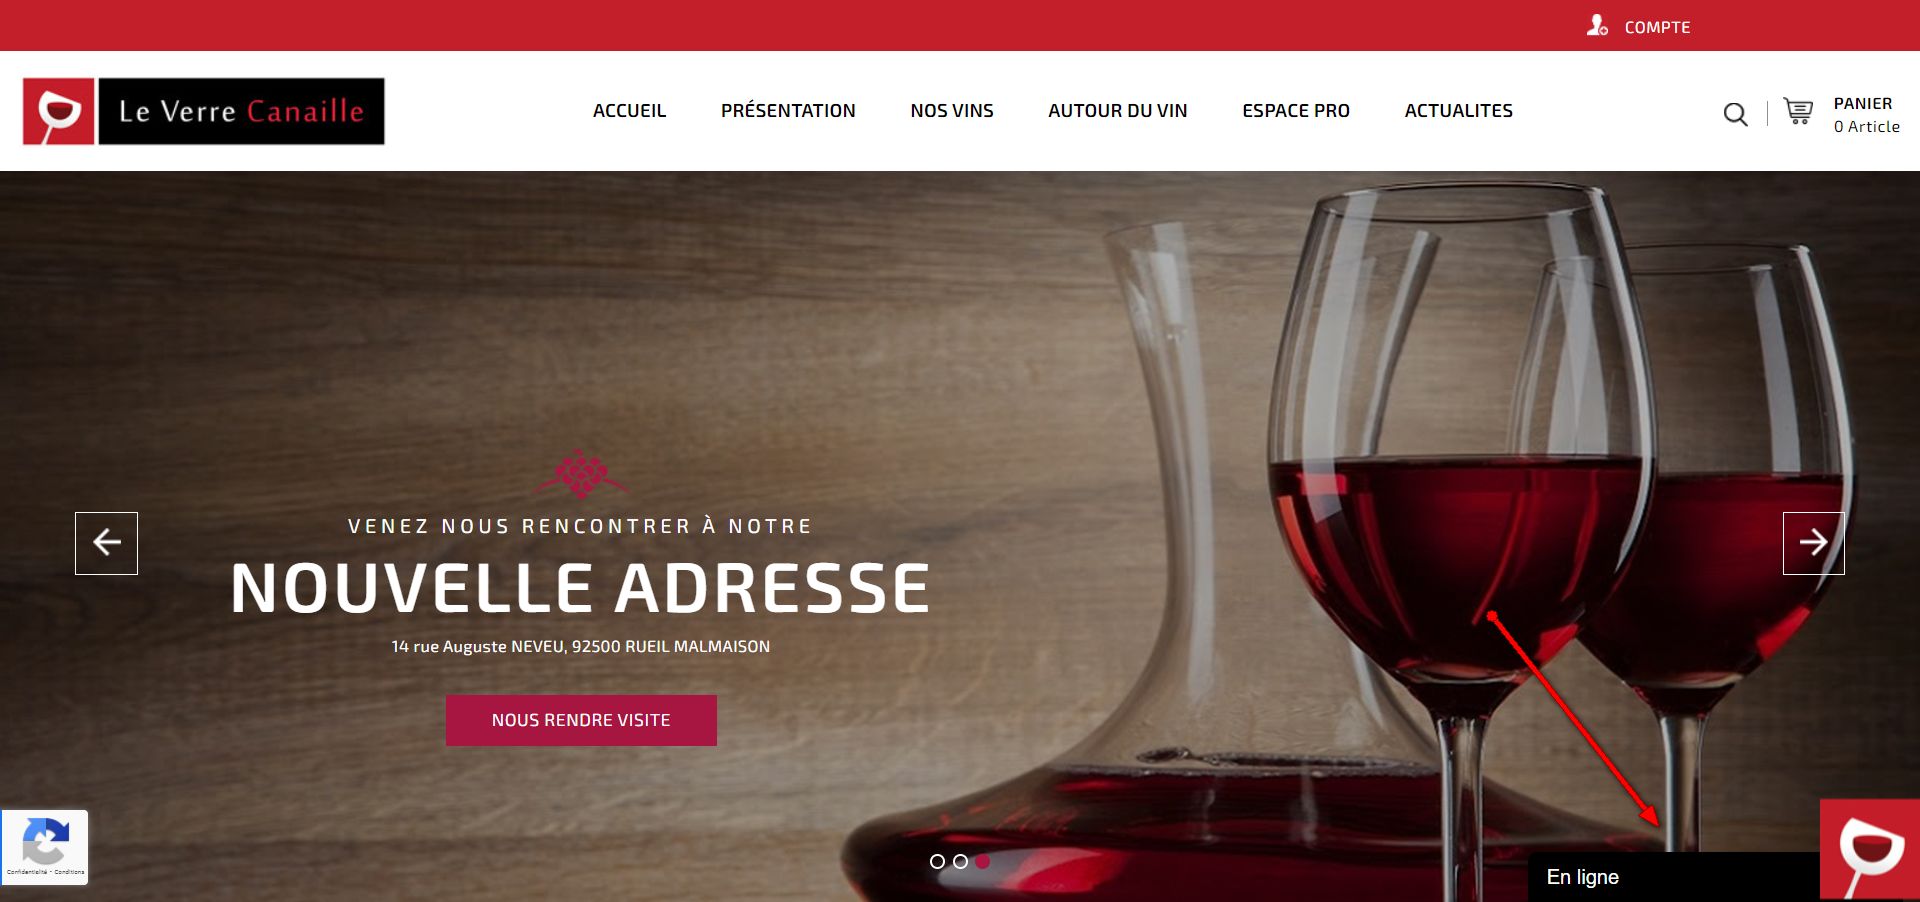Select the third active carousel dot
This screenshot has height=902, width=1920.
(983, 861)
